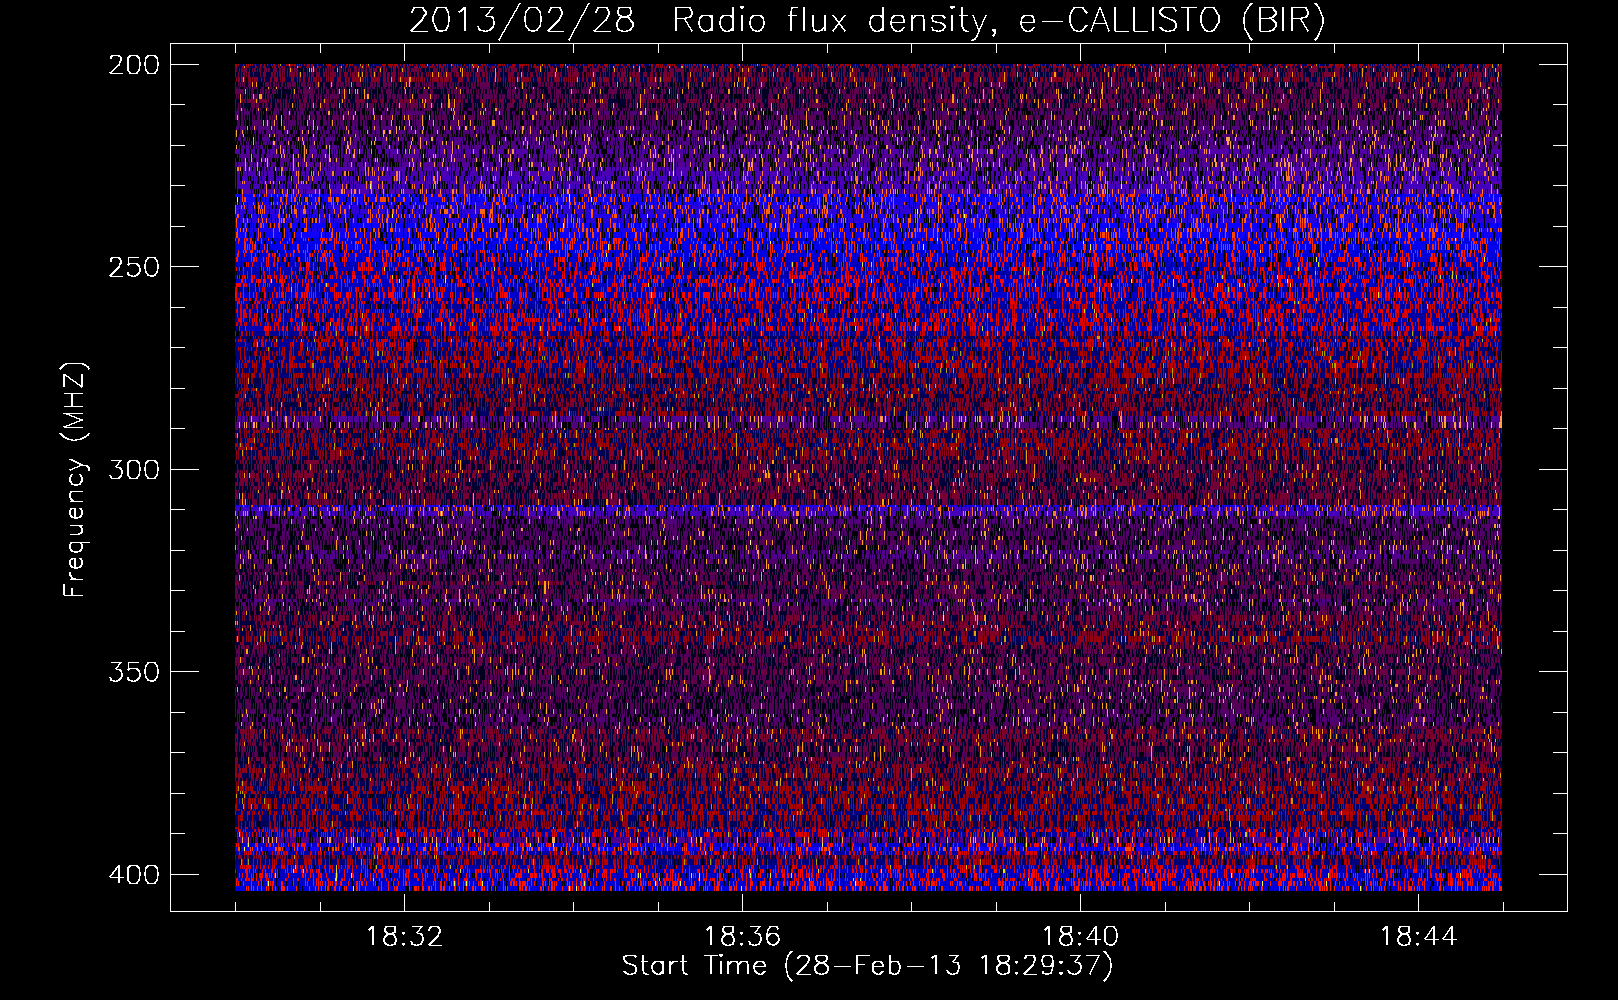Click the 400 frequency tick label
This screenshot has height=1000, width=1618.
(x=133, y=874)
